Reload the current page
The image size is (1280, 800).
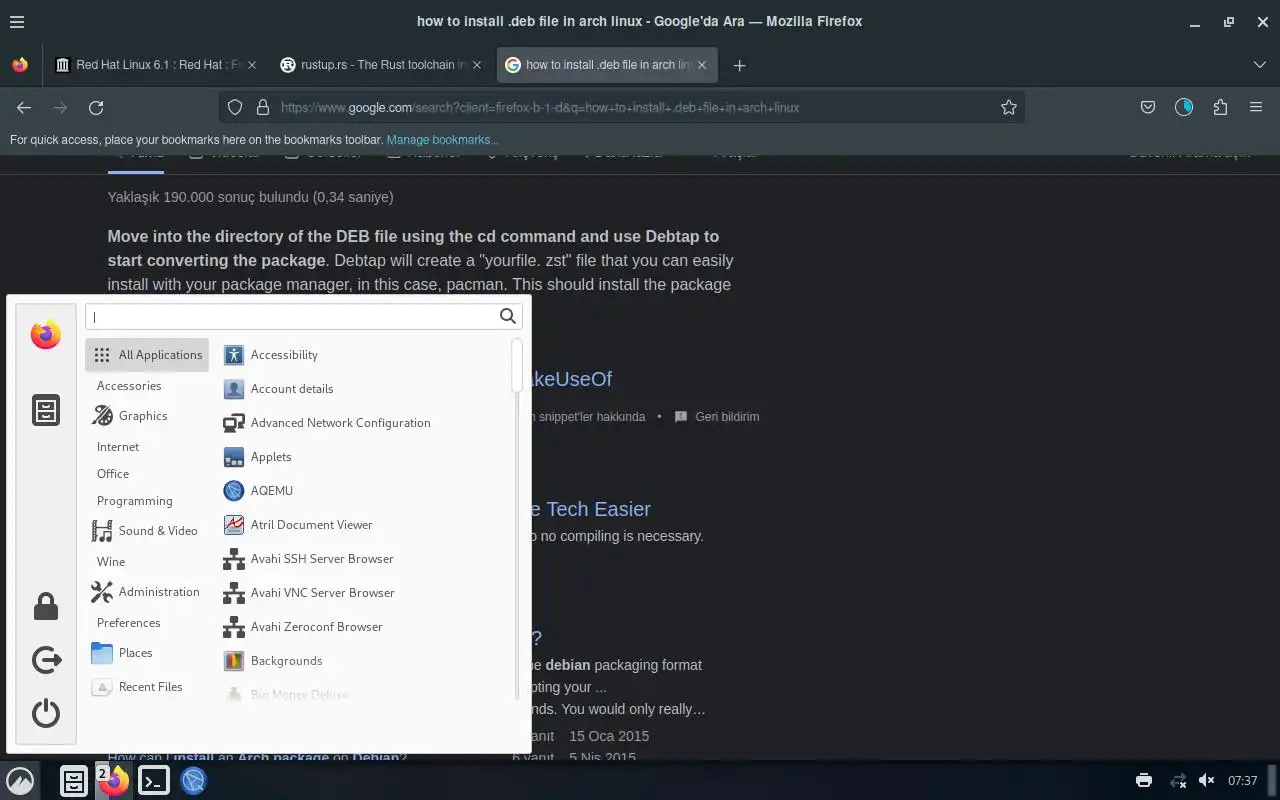pos(96,107)
